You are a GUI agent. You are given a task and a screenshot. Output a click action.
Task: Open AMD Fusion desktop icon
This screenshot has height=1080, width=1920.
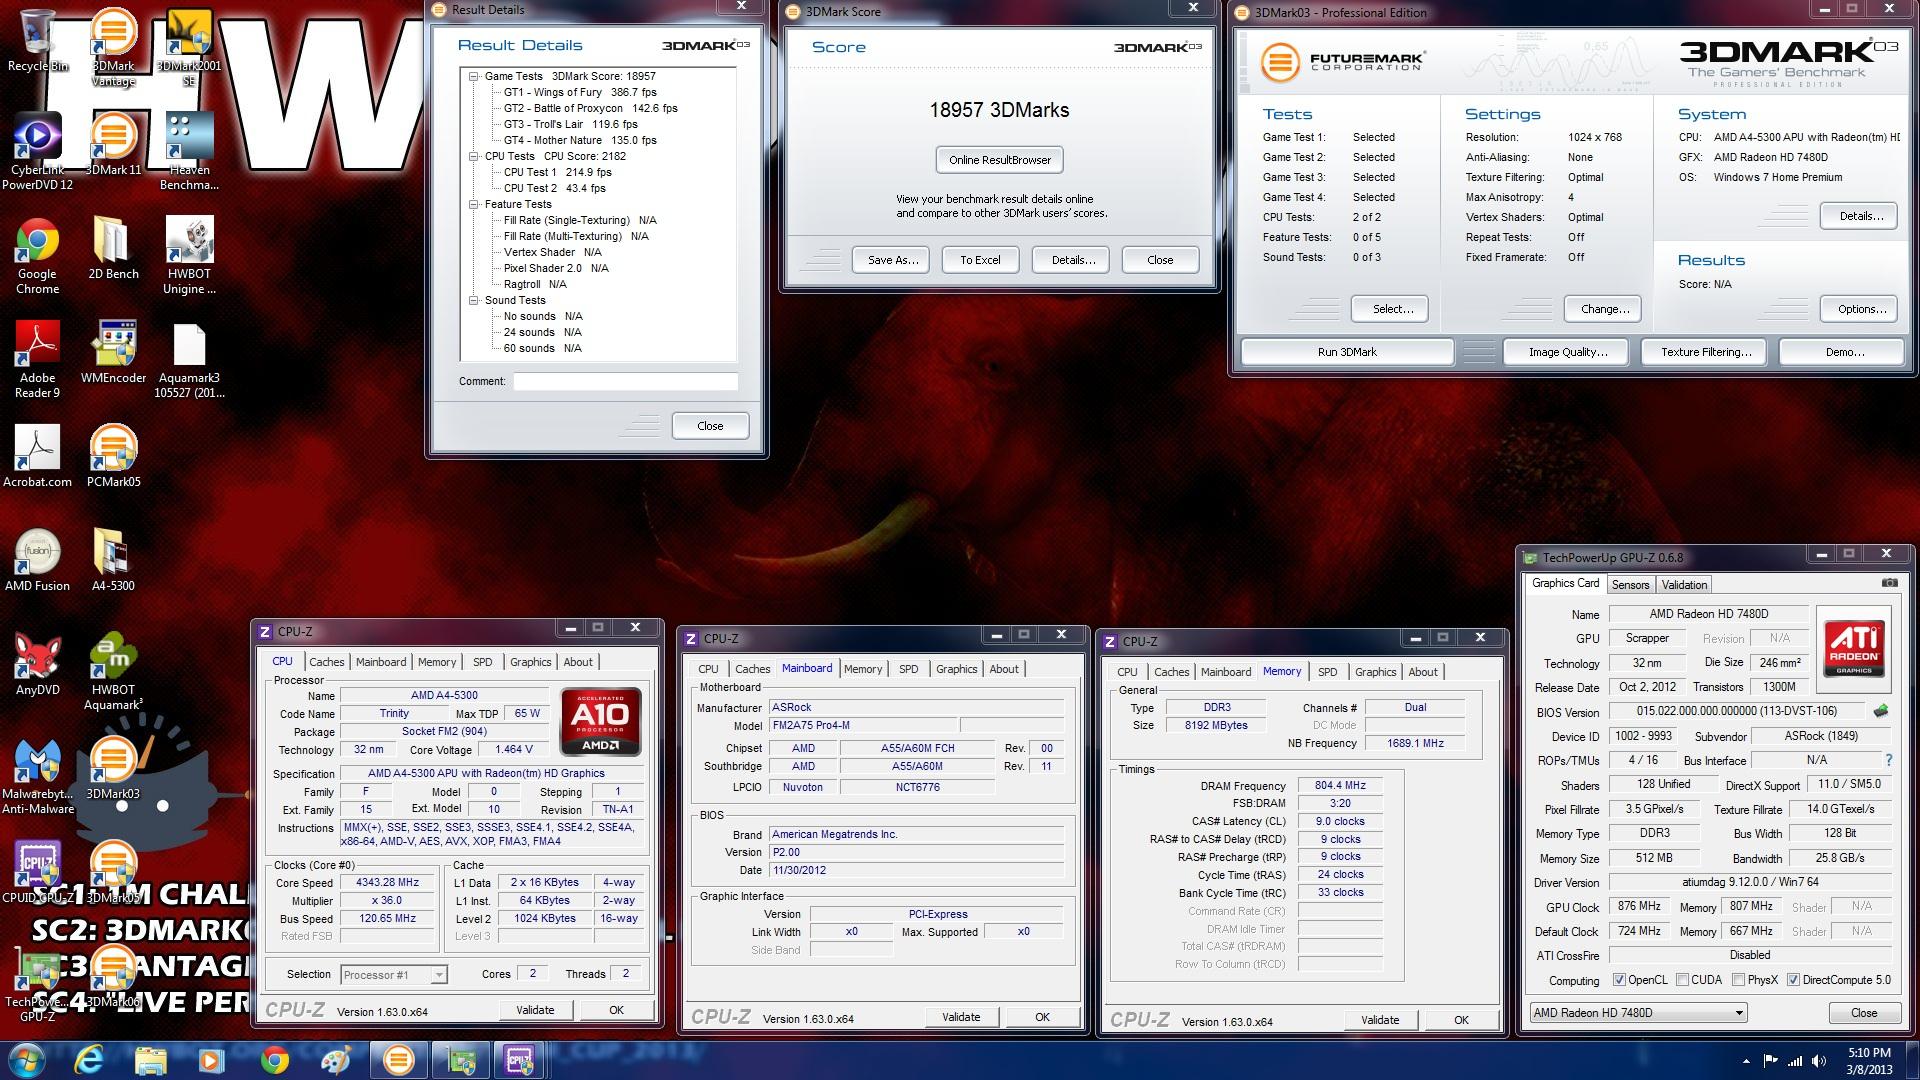point(37,560)
